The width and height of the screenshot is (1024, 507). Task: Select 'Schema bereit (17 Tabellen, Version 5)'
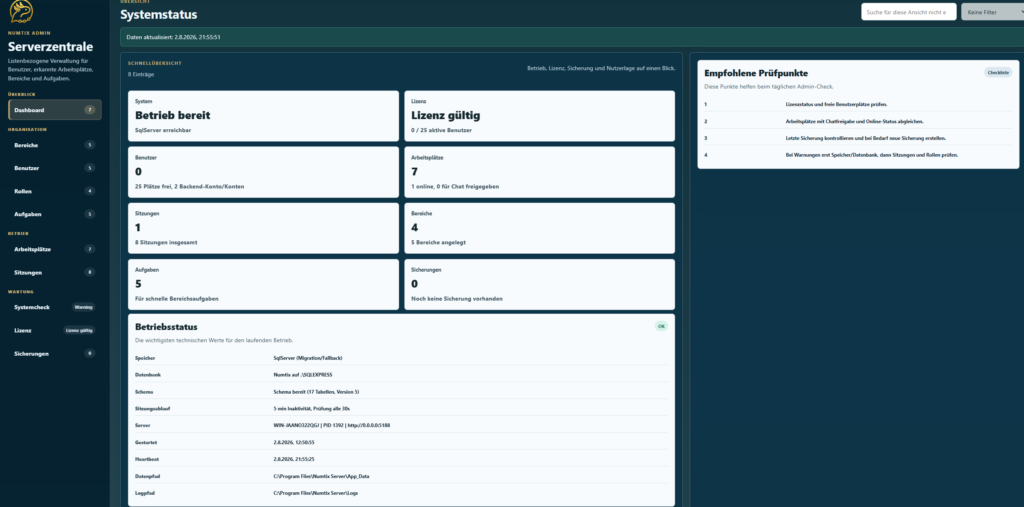click(316, 392)
